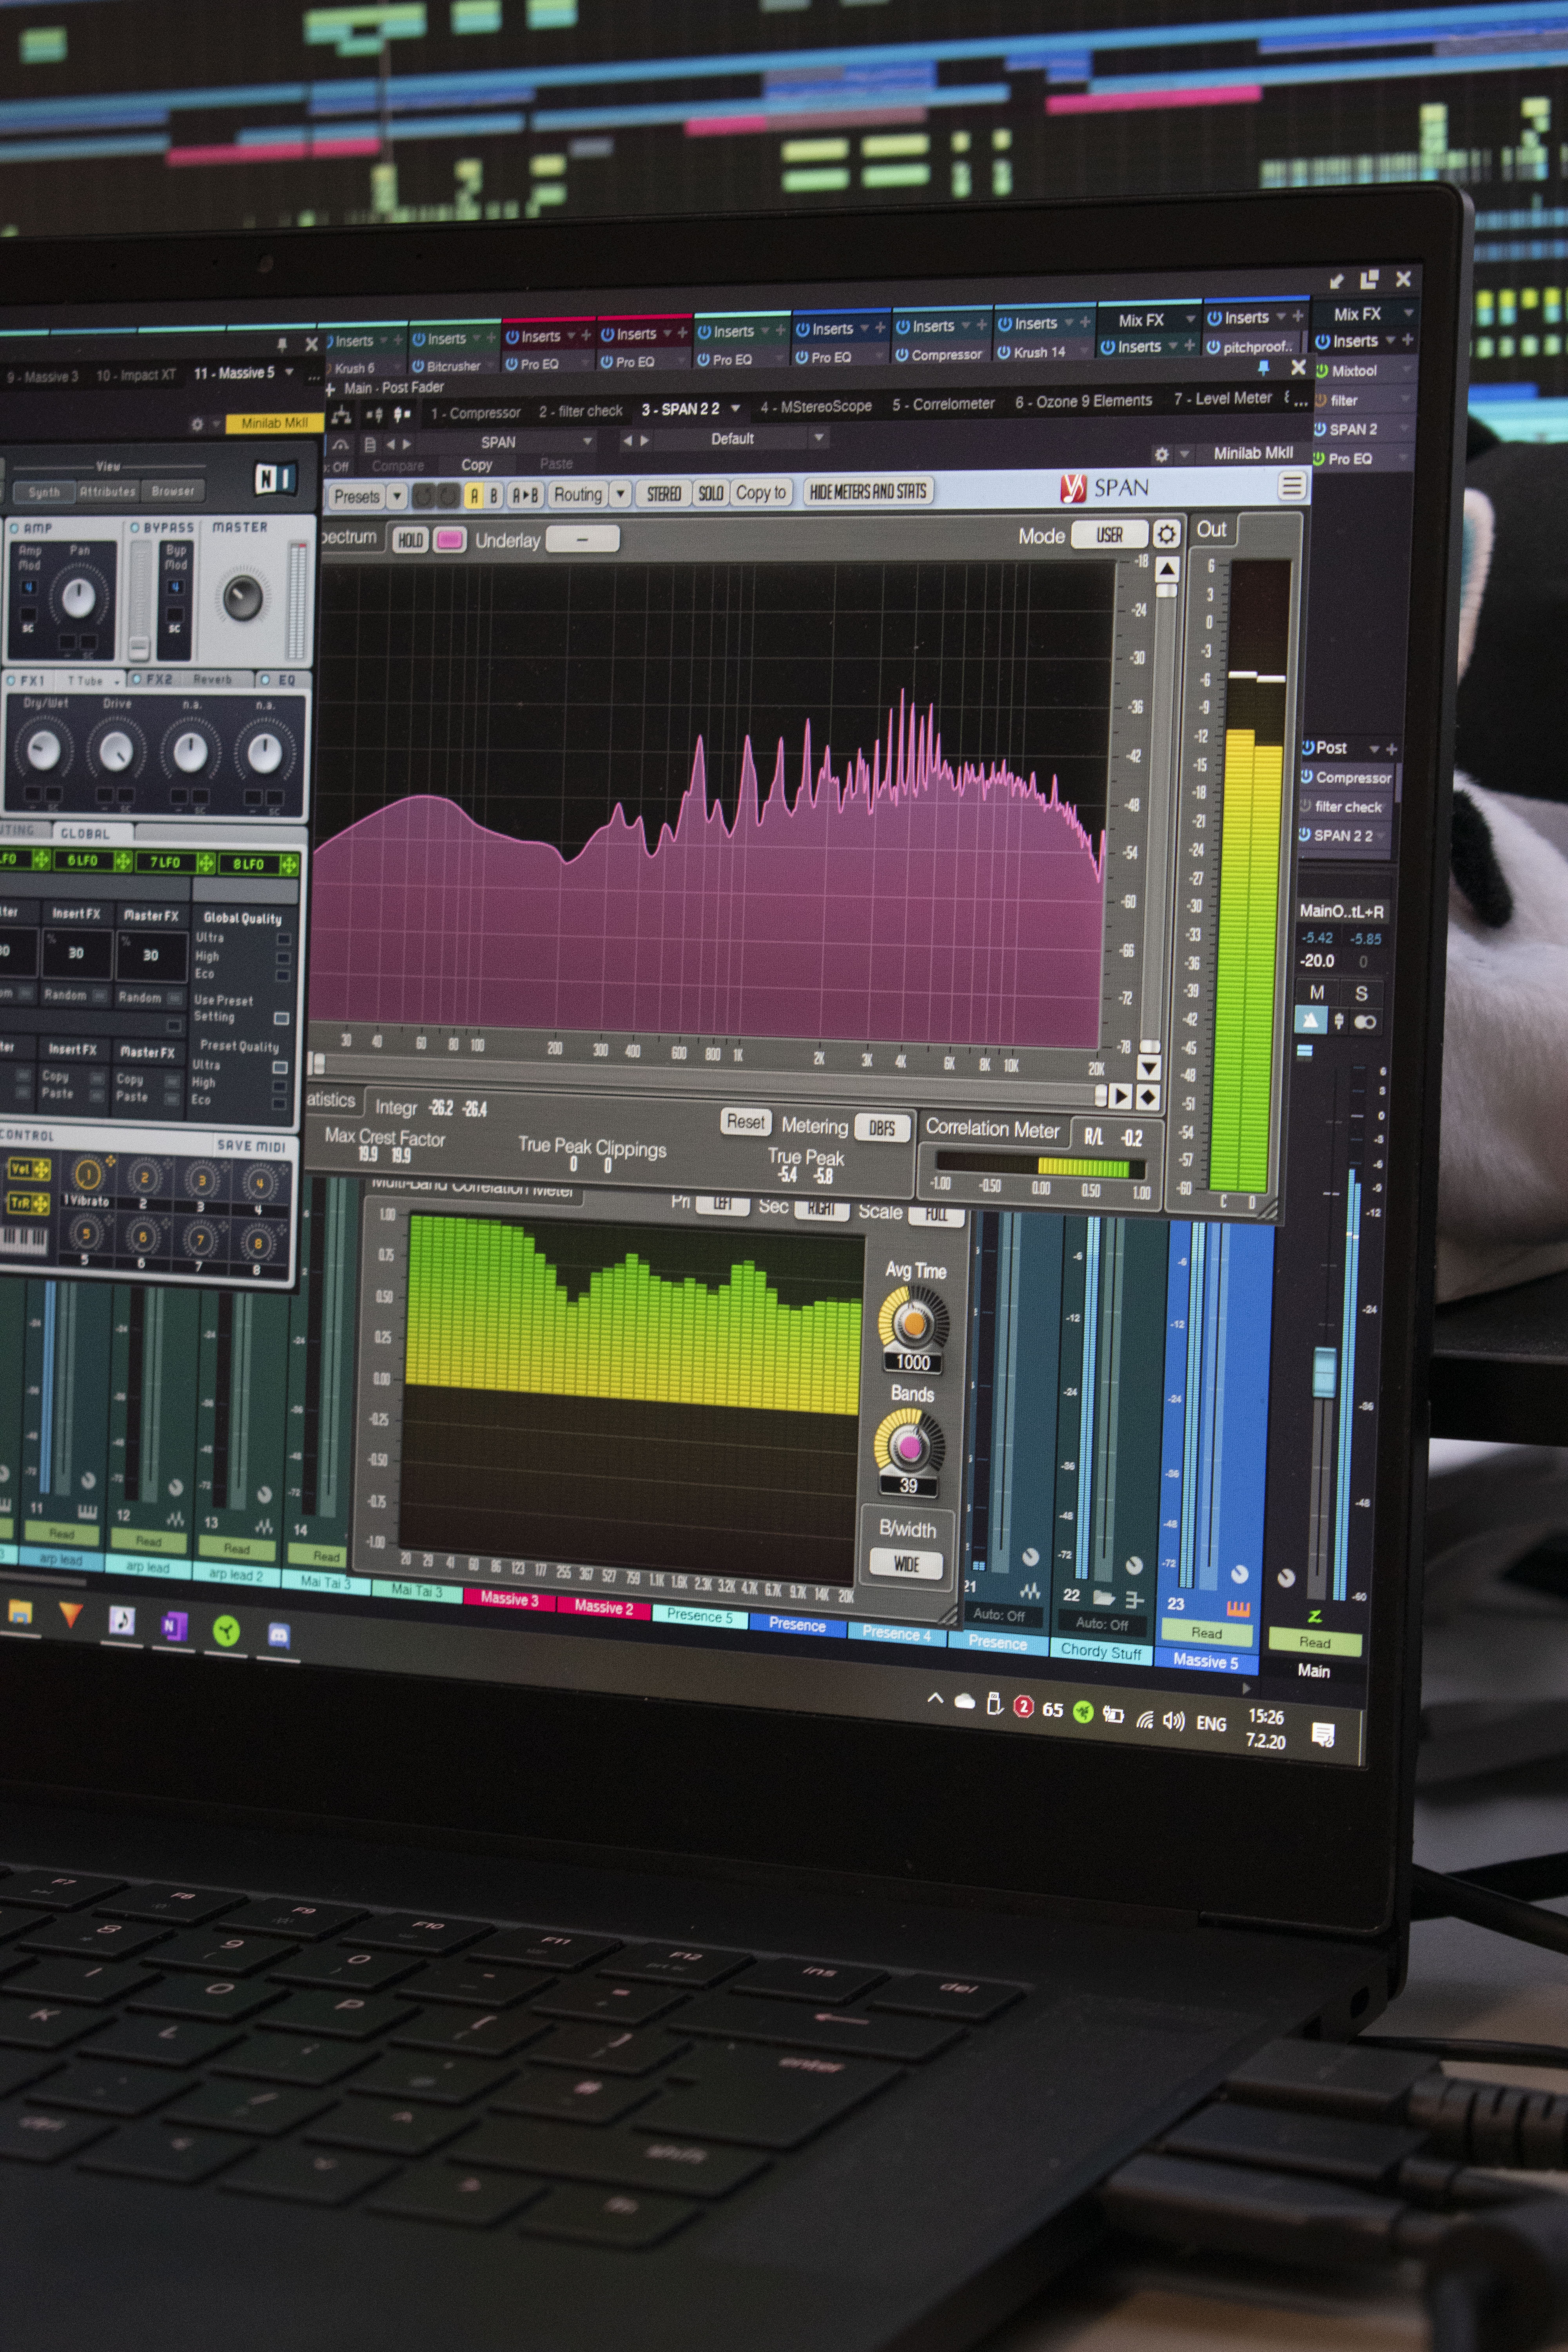
Task: Expand the Routing dropdown arrow
Action: click(621, 494)
